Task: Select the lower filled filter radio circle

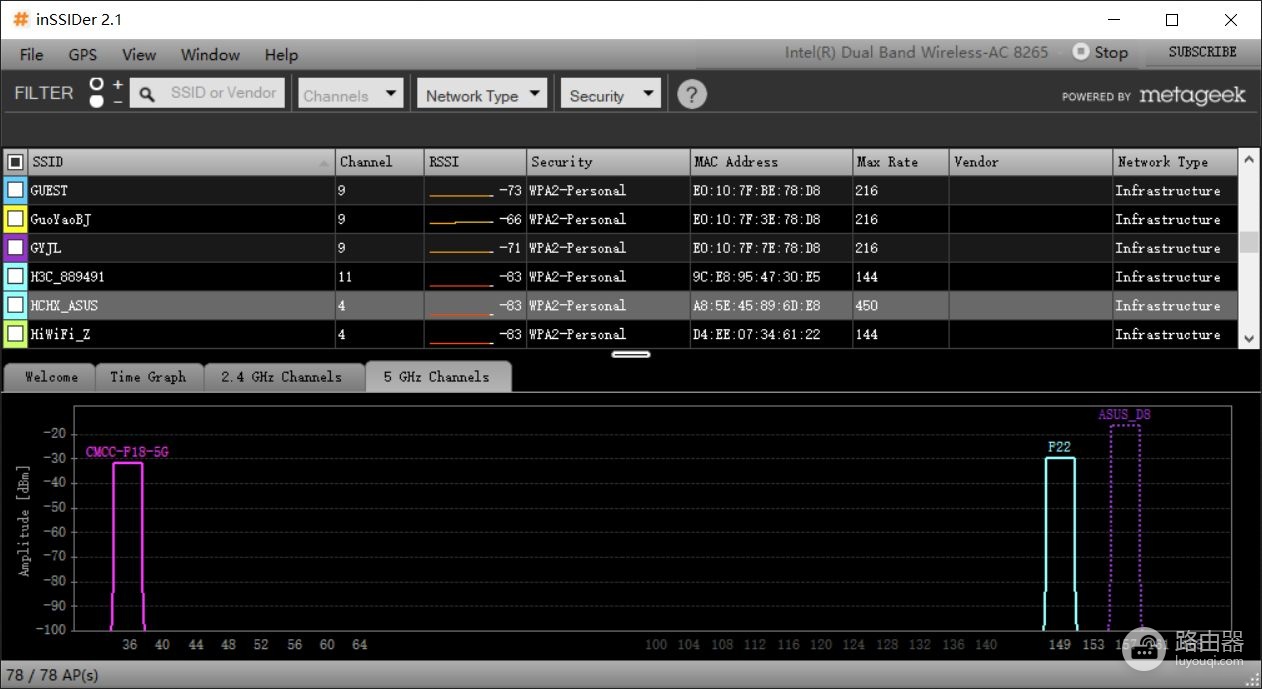Action: point(97,101)
